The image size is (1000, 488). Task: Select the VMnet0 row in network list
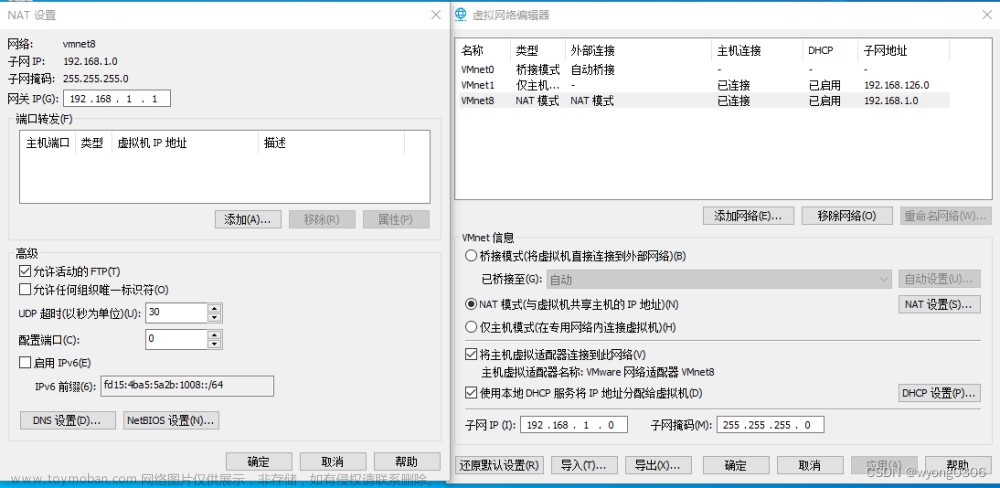coord(703,70)
